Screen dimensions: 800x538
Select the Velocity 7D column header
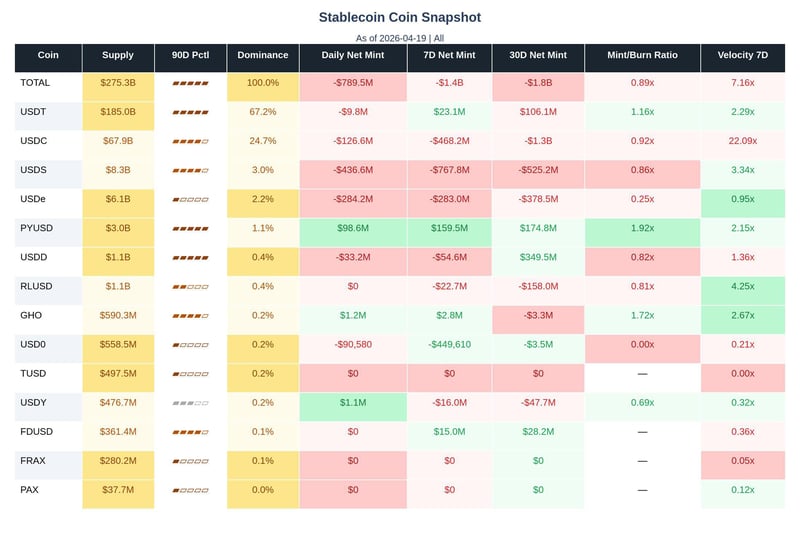742,55
